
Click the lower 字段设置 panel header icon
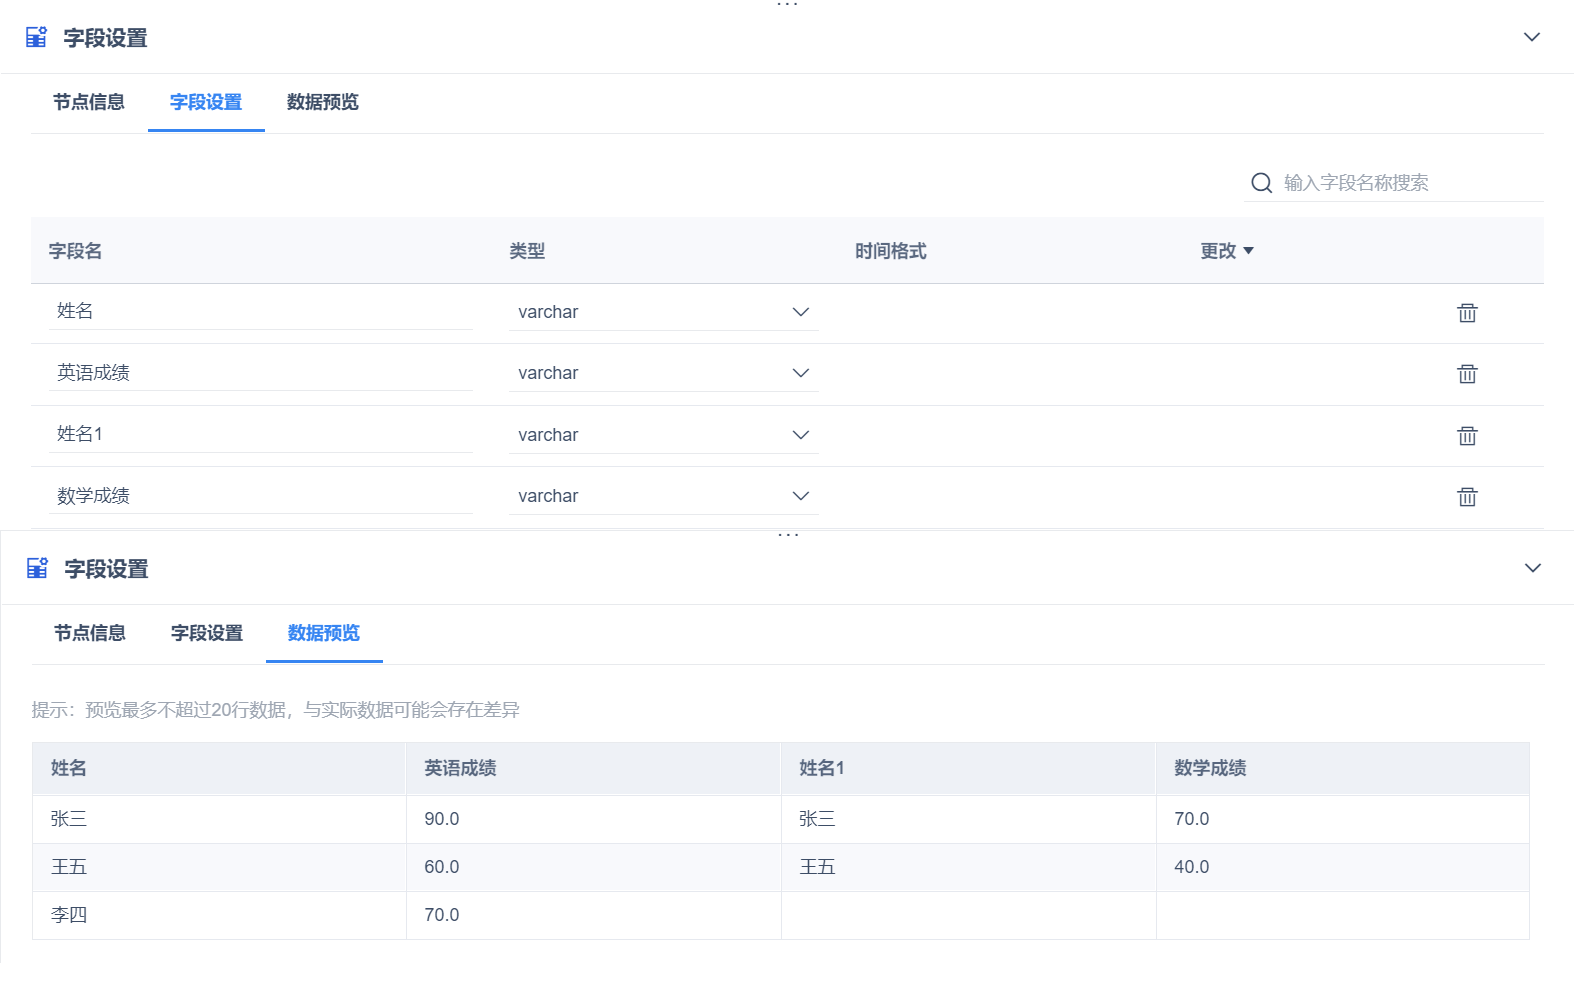point(37,569)
